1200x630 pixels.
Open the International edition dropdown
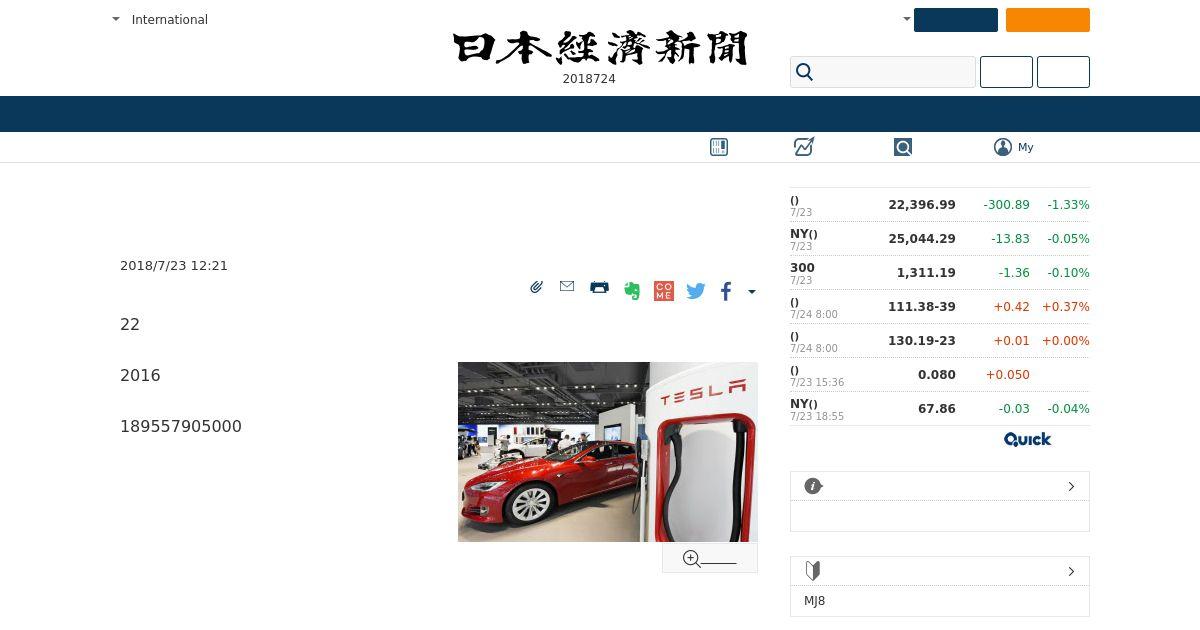pos(160,19)
